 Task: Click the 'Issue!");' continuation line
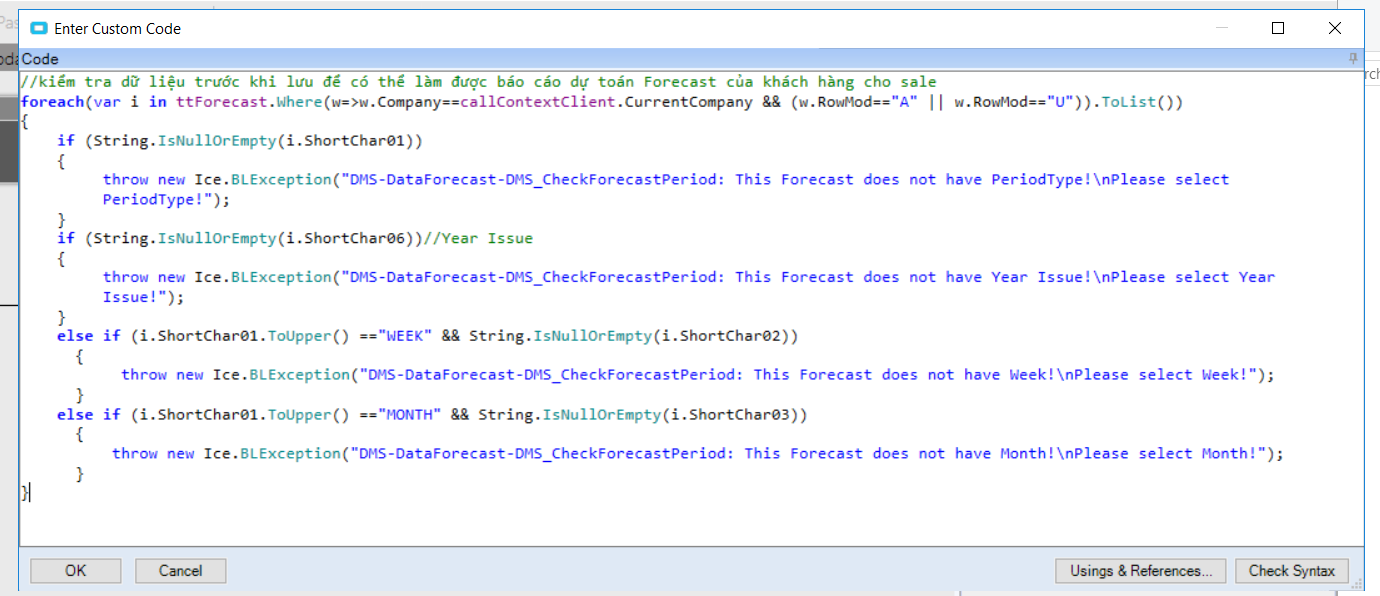coord(143,297)
